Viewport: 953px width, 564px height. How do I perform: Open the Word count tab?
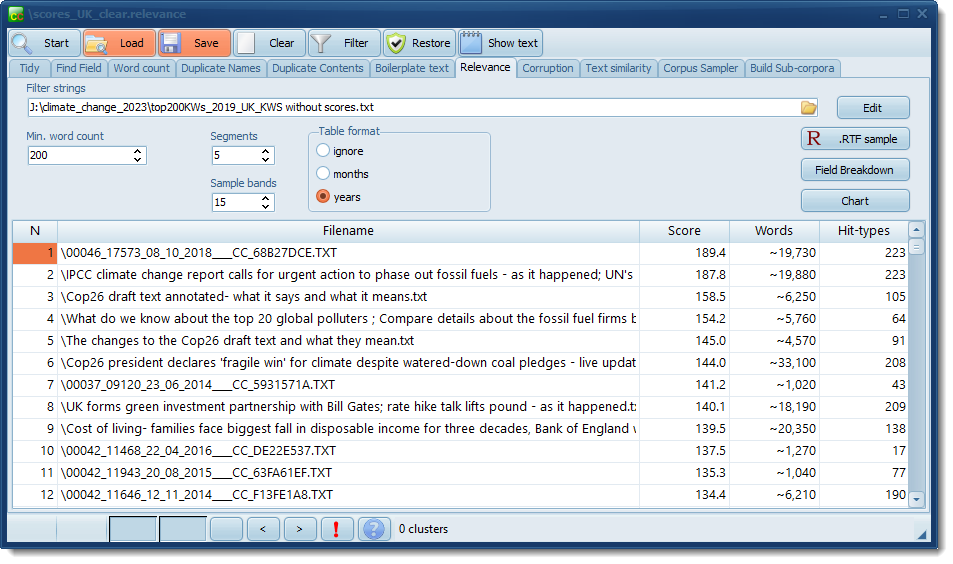(142, 68)
